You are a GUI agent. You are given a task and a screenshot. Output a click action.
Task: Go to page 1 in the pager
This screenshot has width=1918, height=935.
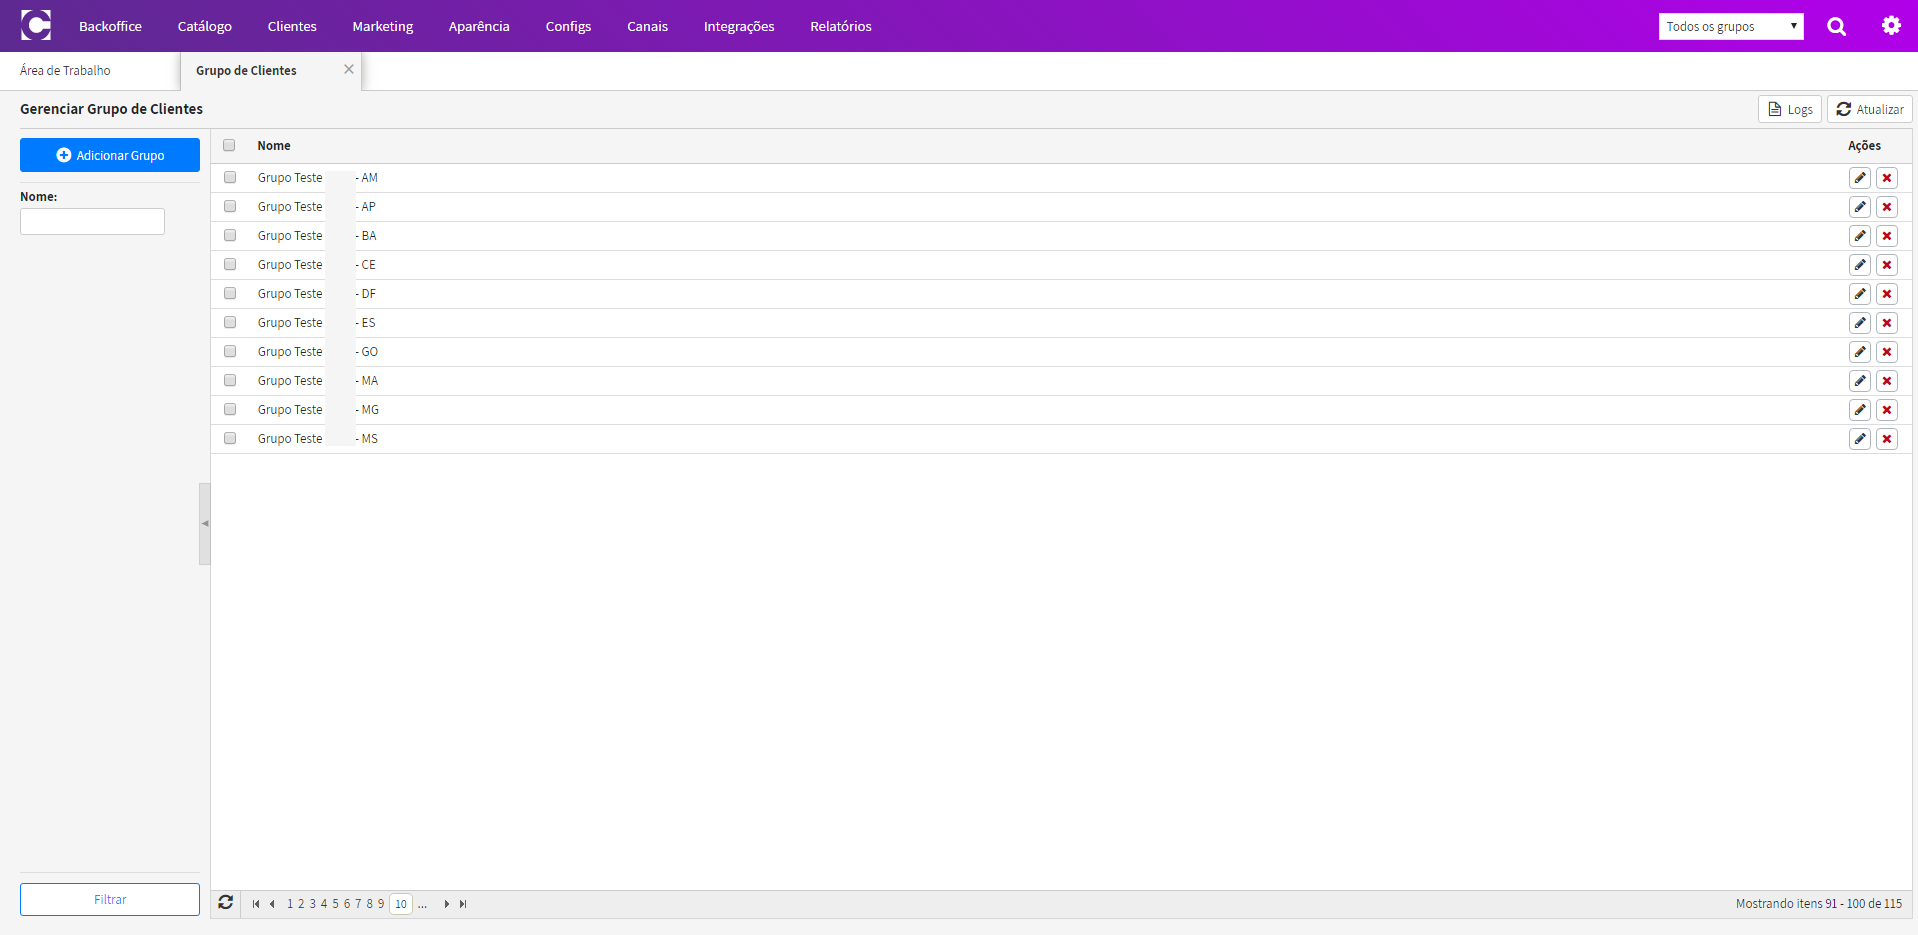pyautogui.click(x=290, y=904)
